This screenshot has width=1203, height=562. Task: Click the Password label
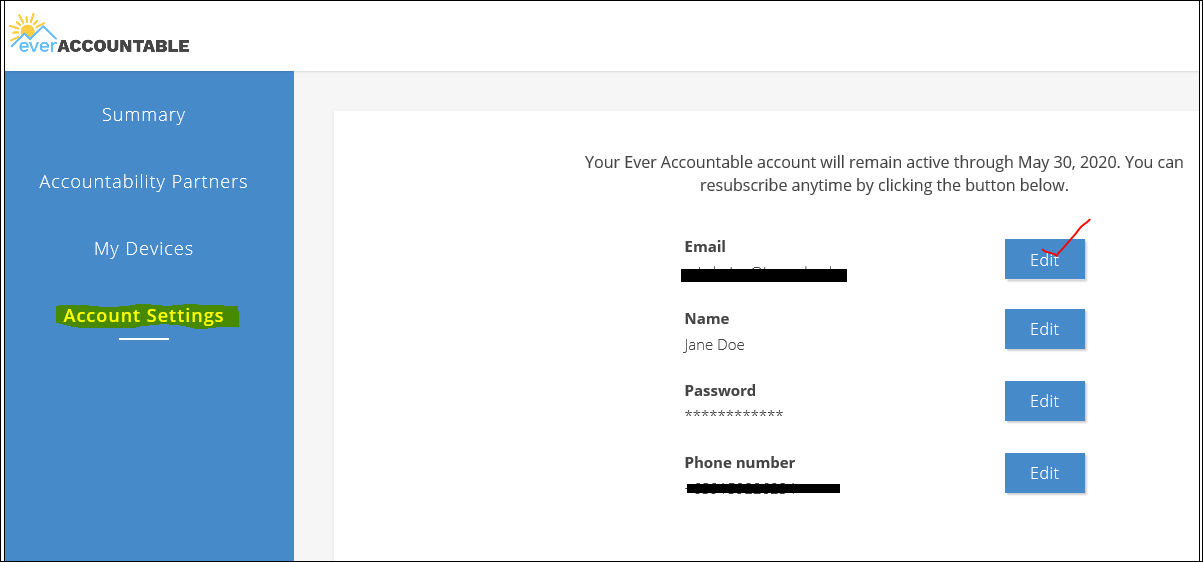720,391
